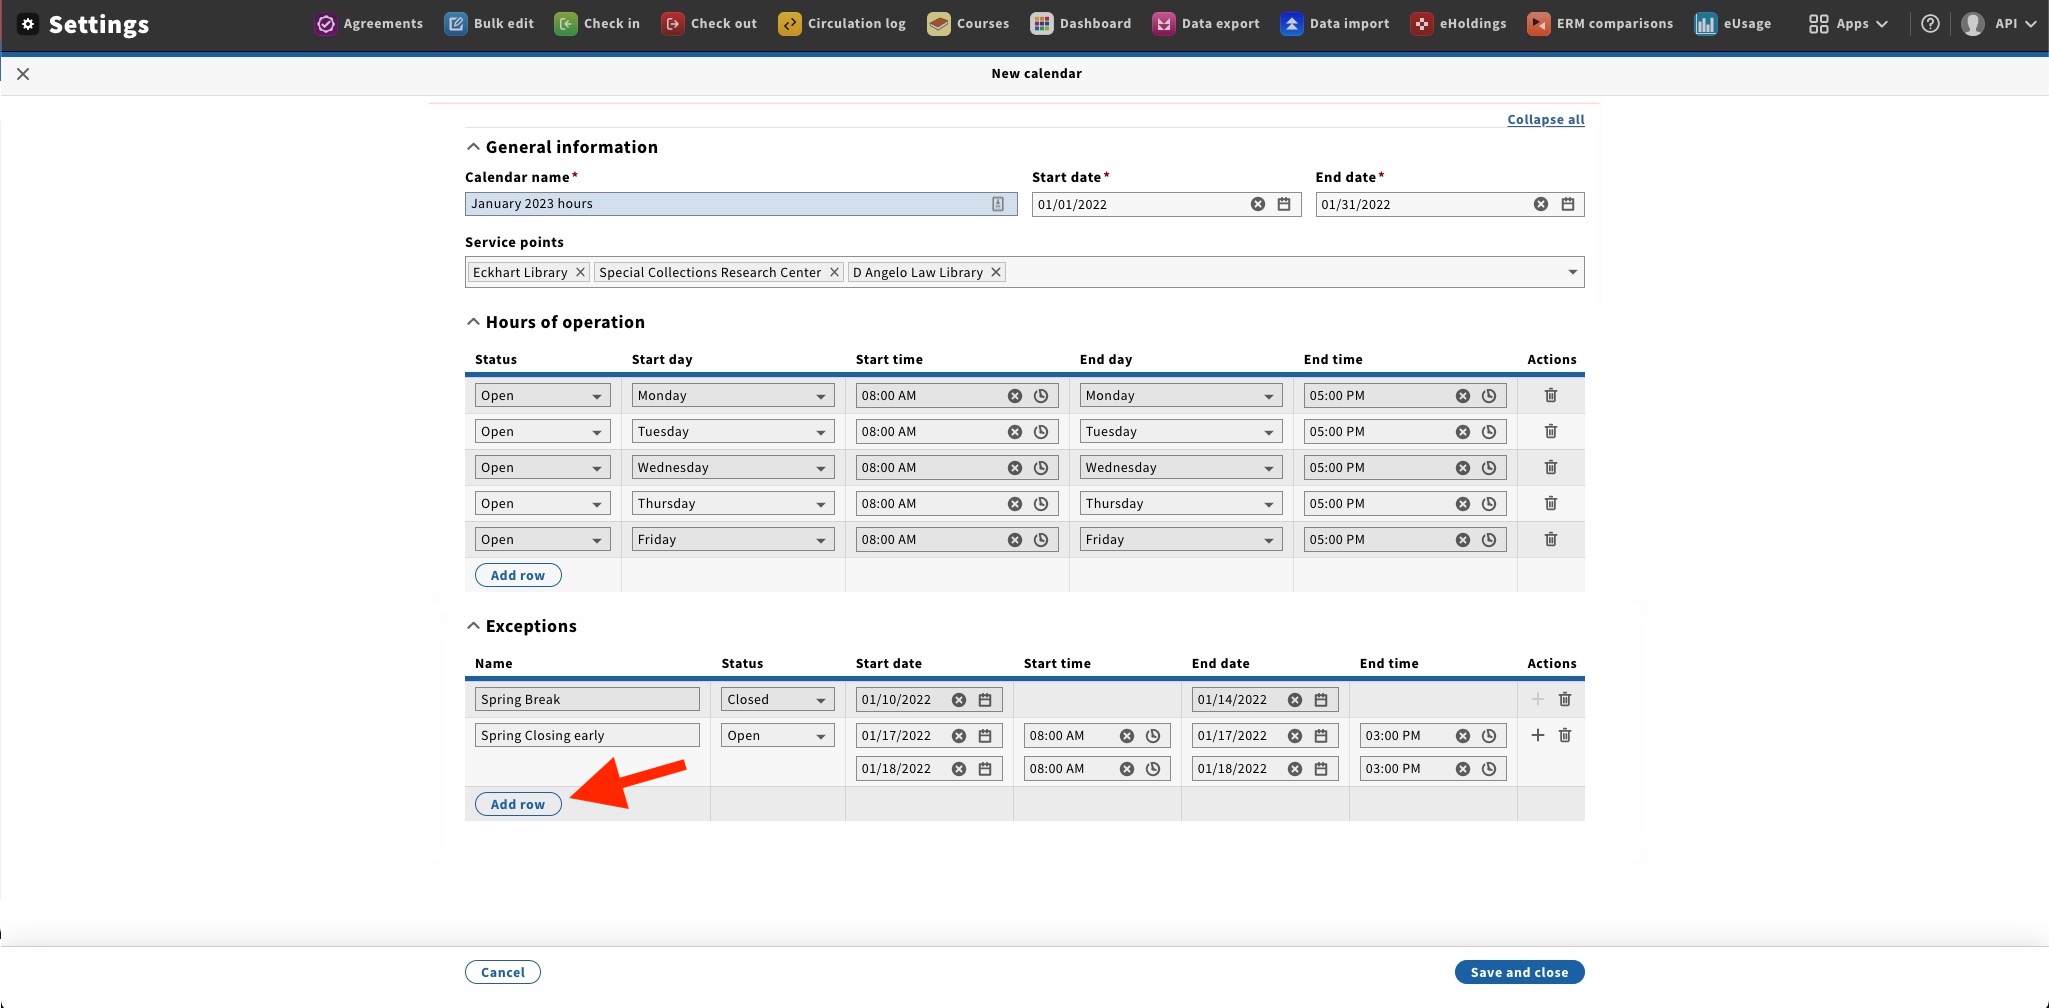Open Start date calendar picker
This screenshot has height=1008, width=2049.
tap(1284, 204)
